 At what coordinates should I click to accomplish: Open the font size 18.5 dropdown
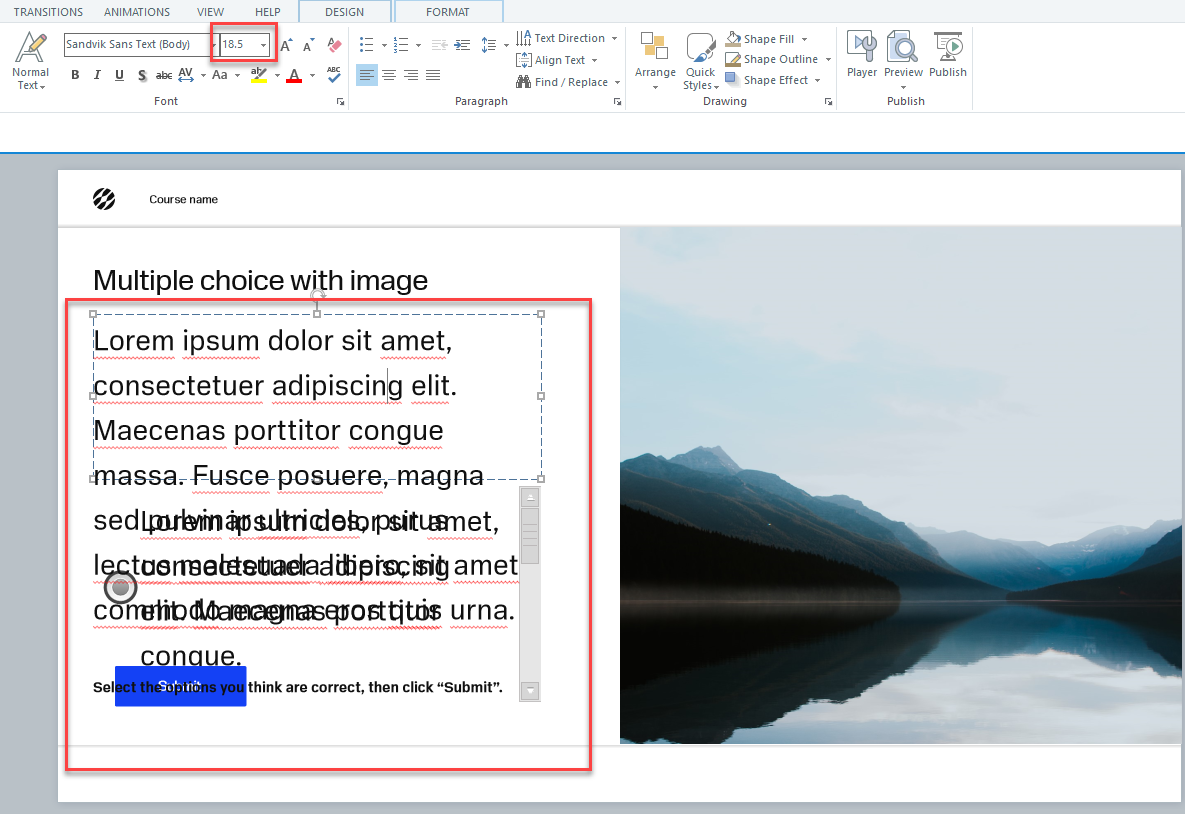[264, 45]
